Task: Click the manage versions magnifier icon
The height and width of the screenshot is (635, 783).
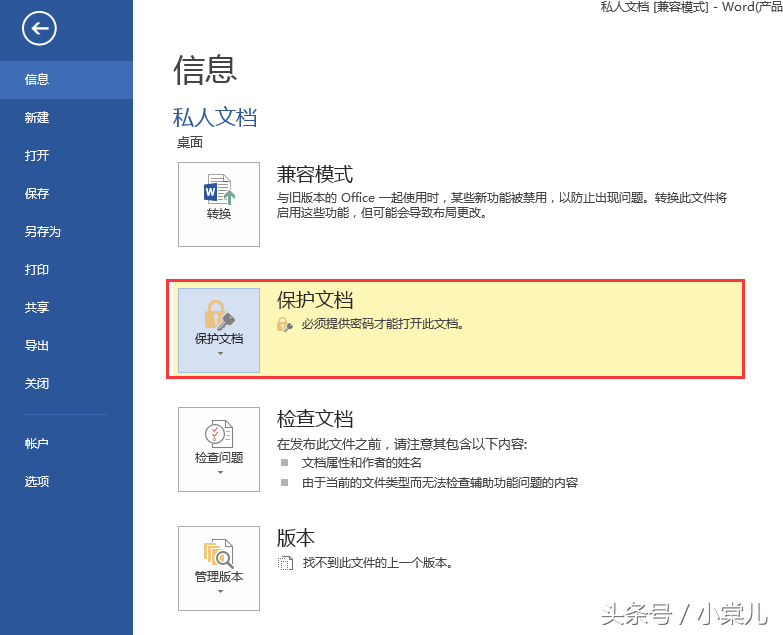Action: click(x=219, y=553)
